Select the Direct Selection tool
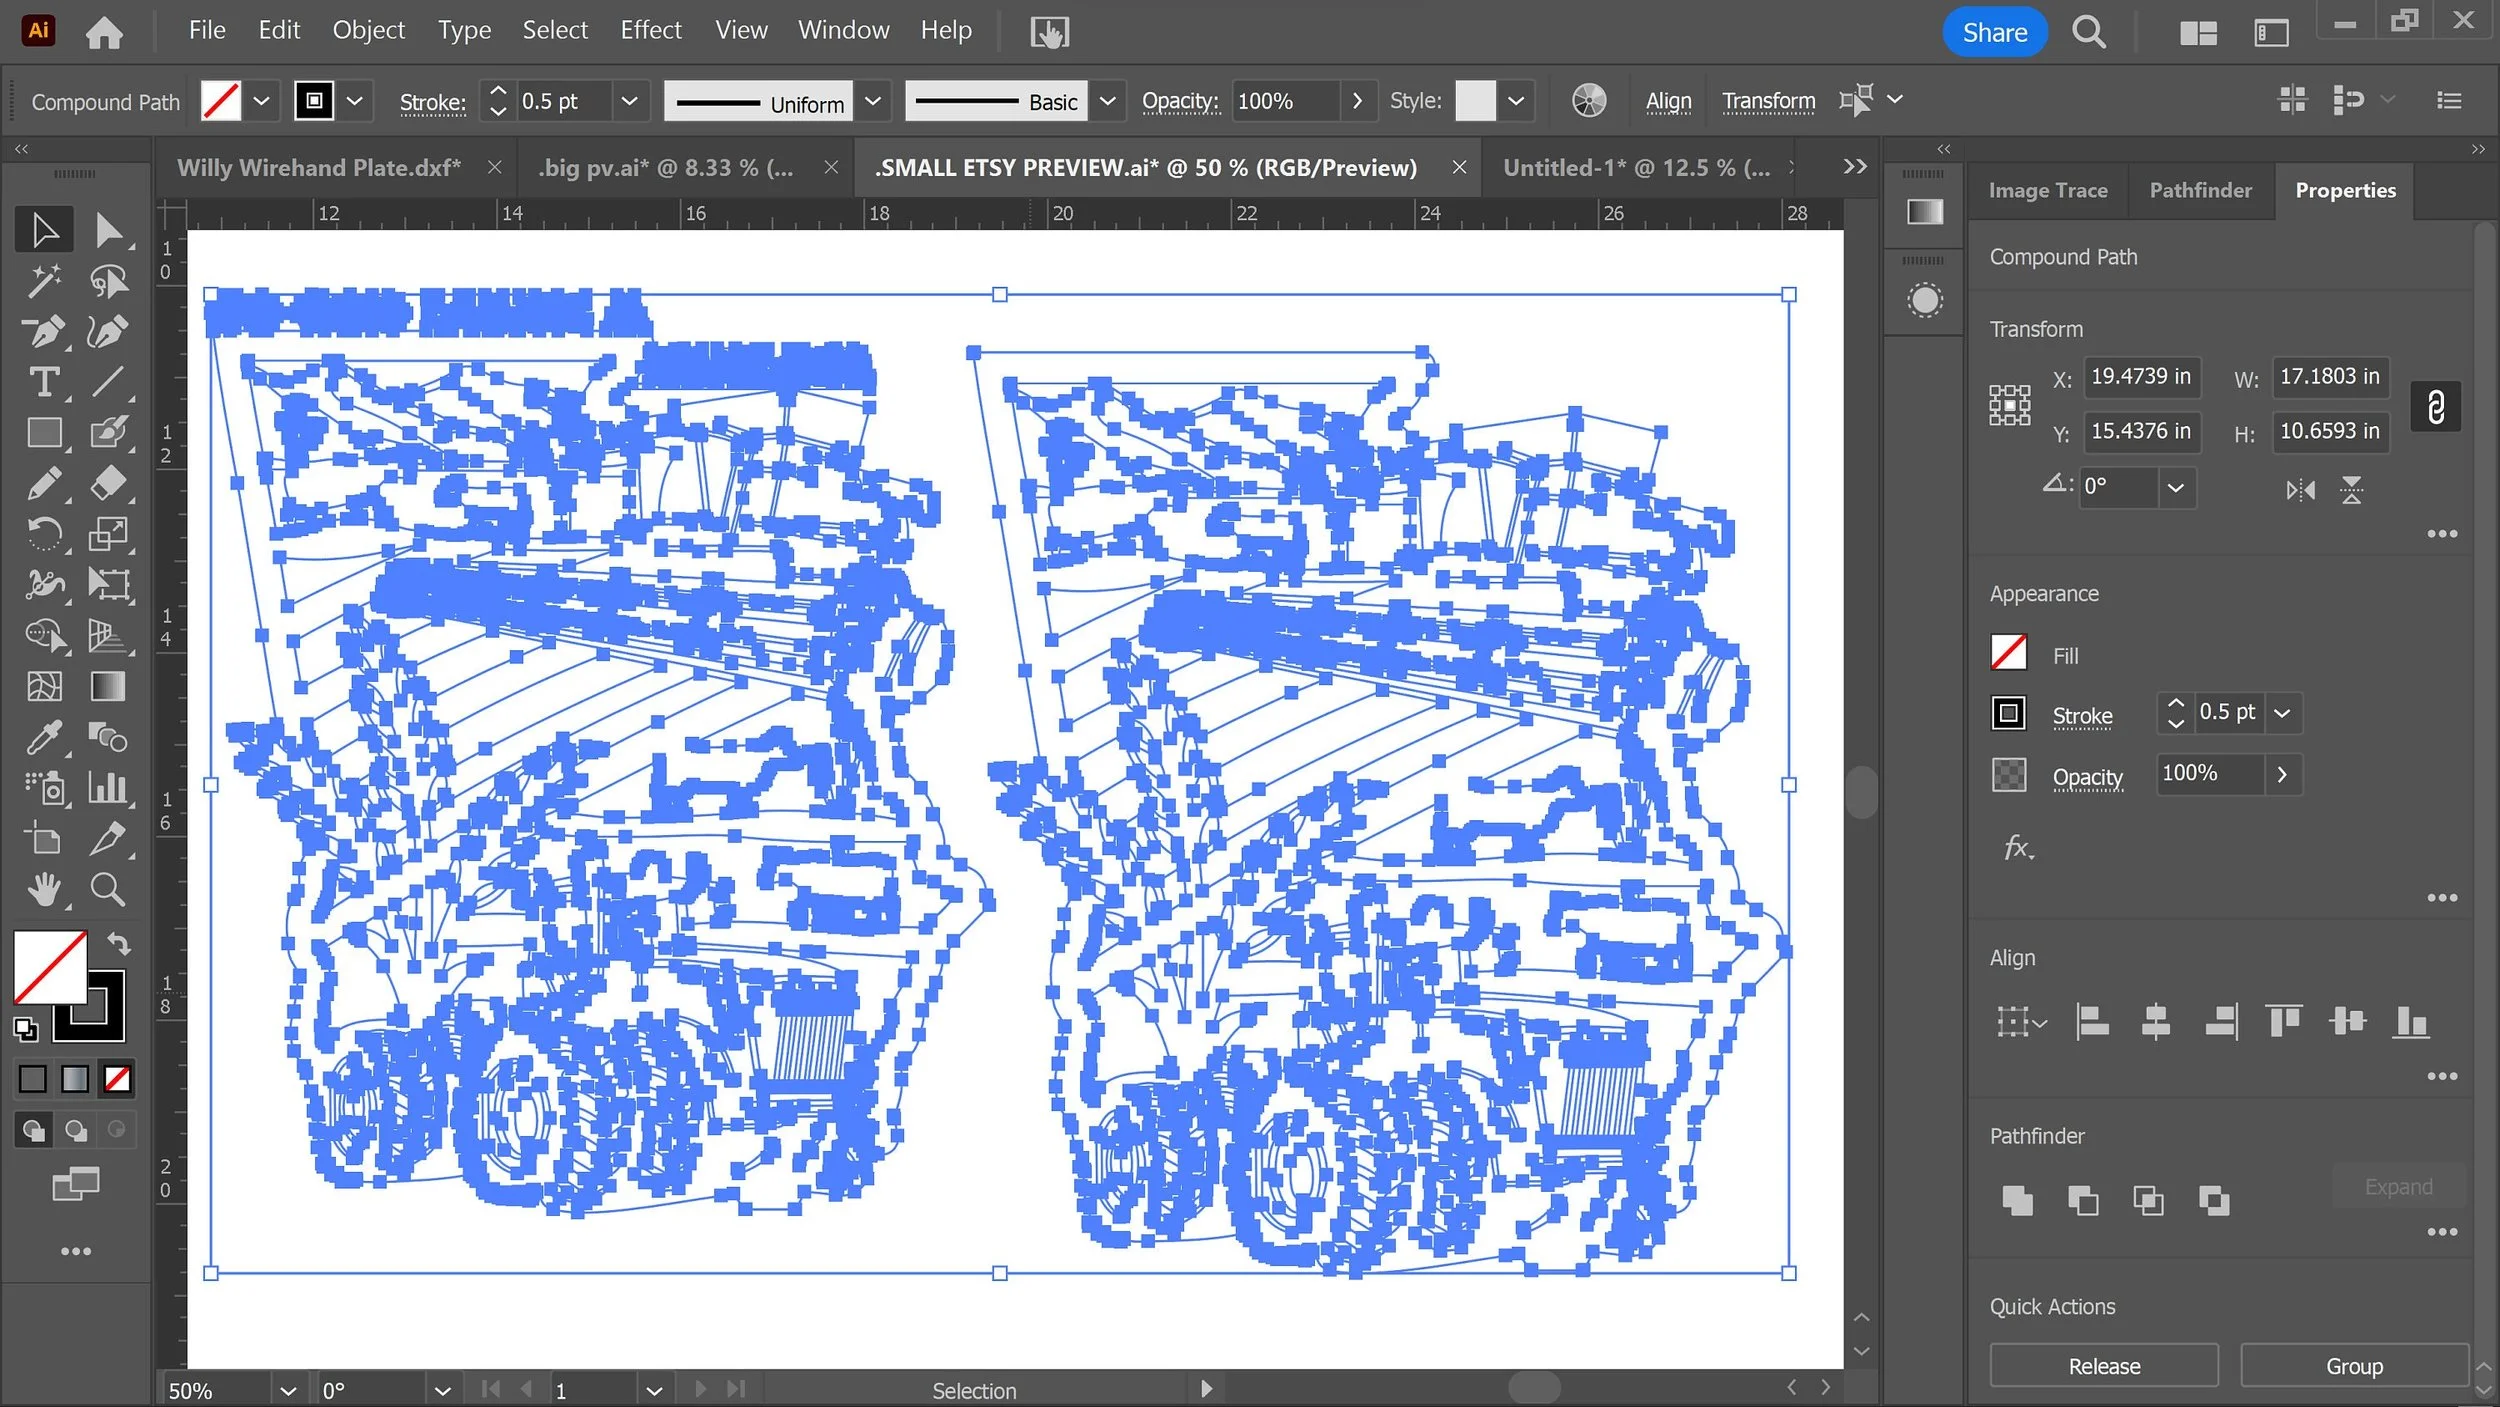Viewport: 2500px width, 1407px height. click(x=107, y=231)
